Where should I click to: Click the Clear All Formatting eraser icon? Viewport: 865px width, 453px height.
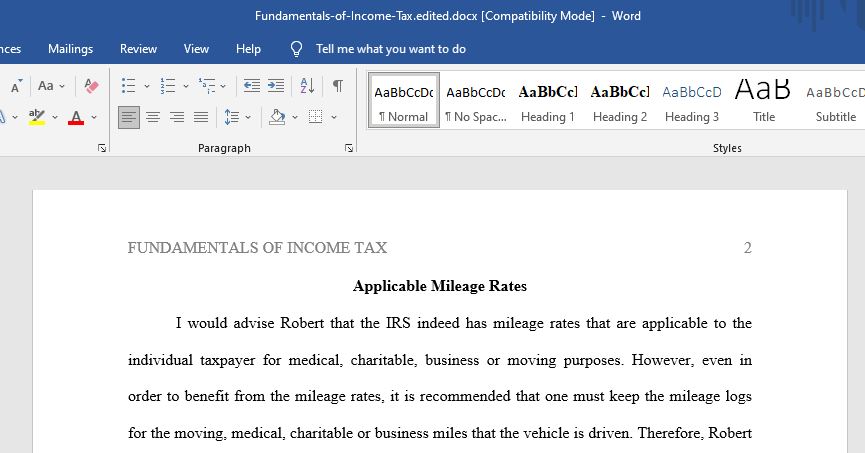[x=91, y=86]
